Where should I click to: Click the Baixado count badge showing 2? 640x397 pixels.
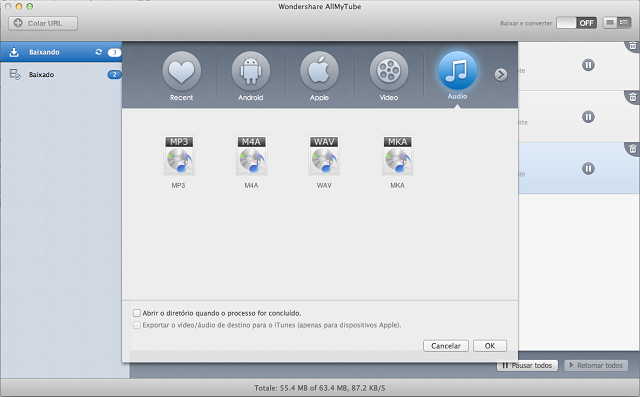[x=114, y=74]
